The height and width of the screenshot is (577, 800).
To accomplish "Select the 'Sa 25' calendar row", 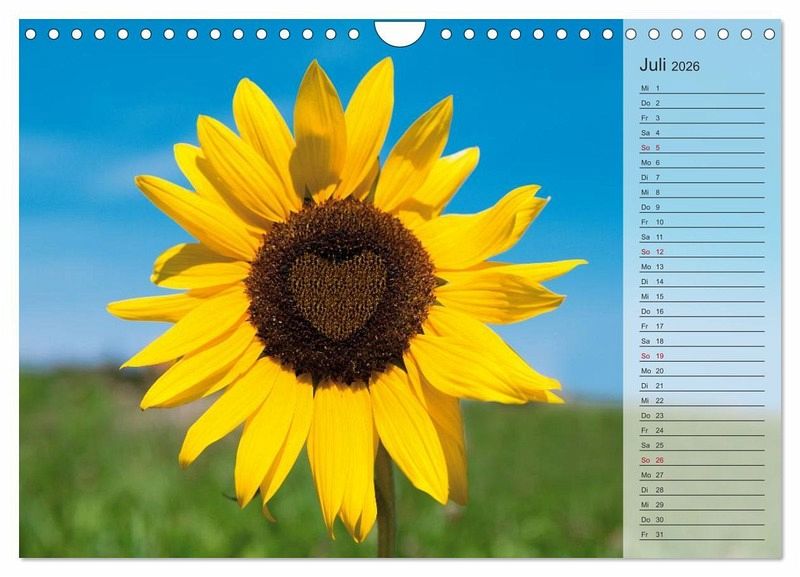I will click(702, 445).
